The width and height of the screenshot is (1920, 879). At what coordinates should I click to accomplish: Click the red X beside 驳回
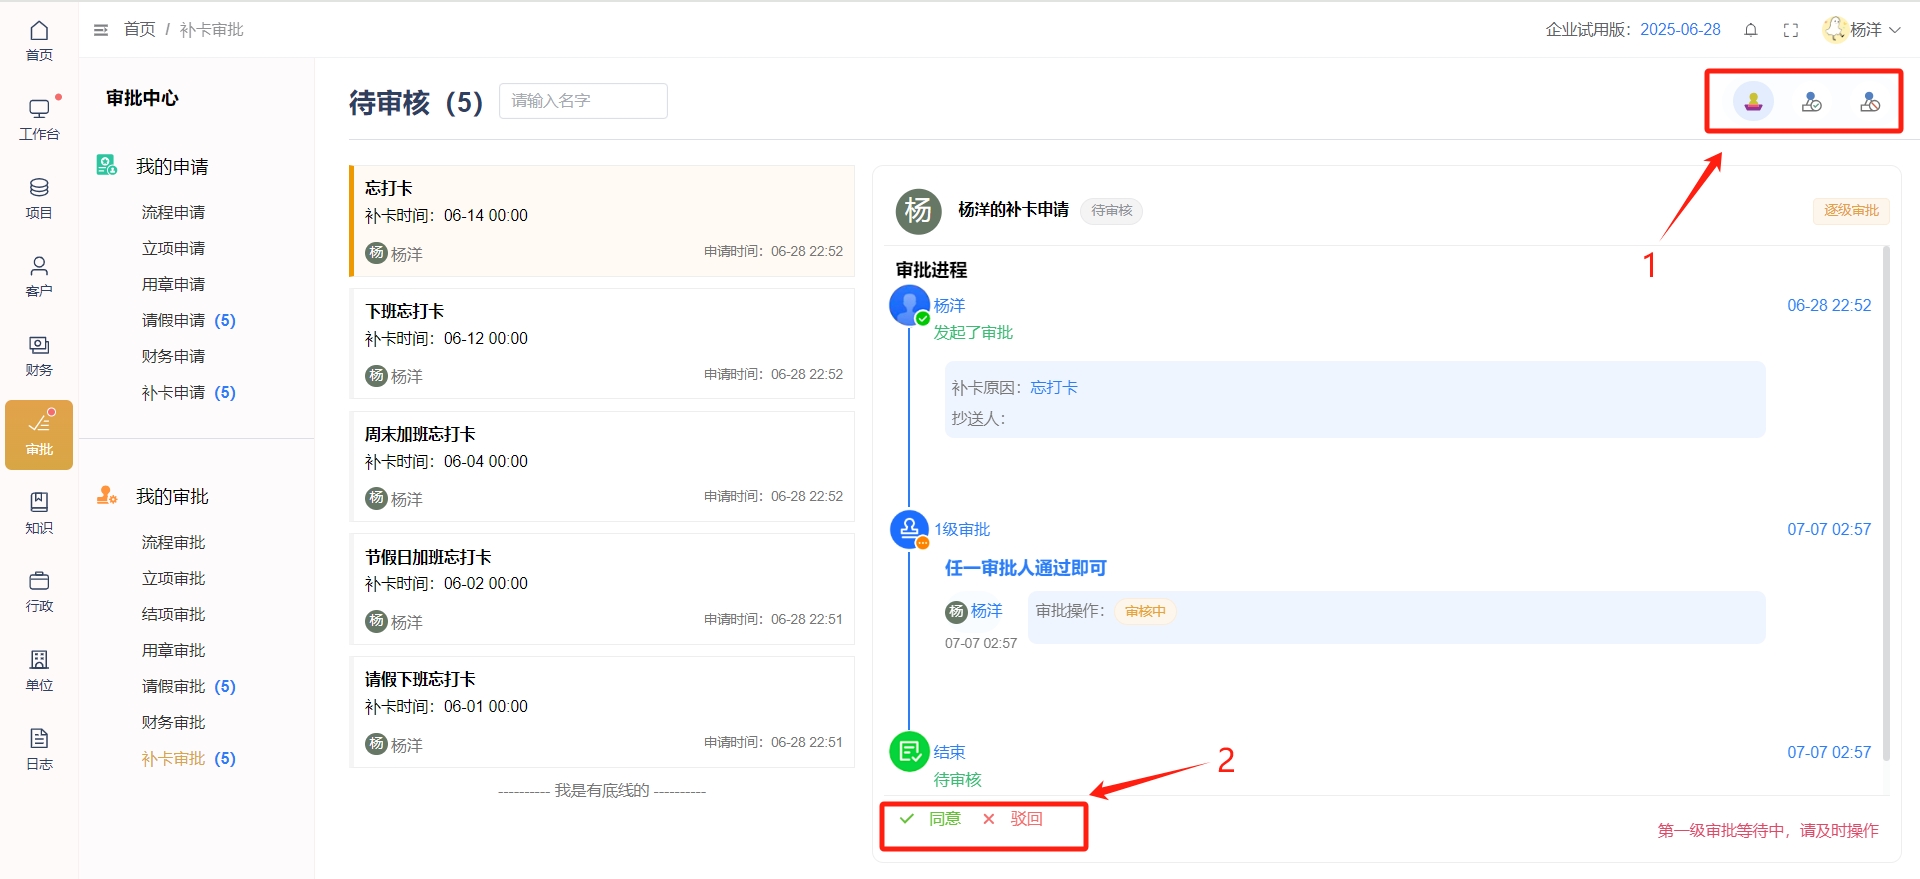point(989,818)
